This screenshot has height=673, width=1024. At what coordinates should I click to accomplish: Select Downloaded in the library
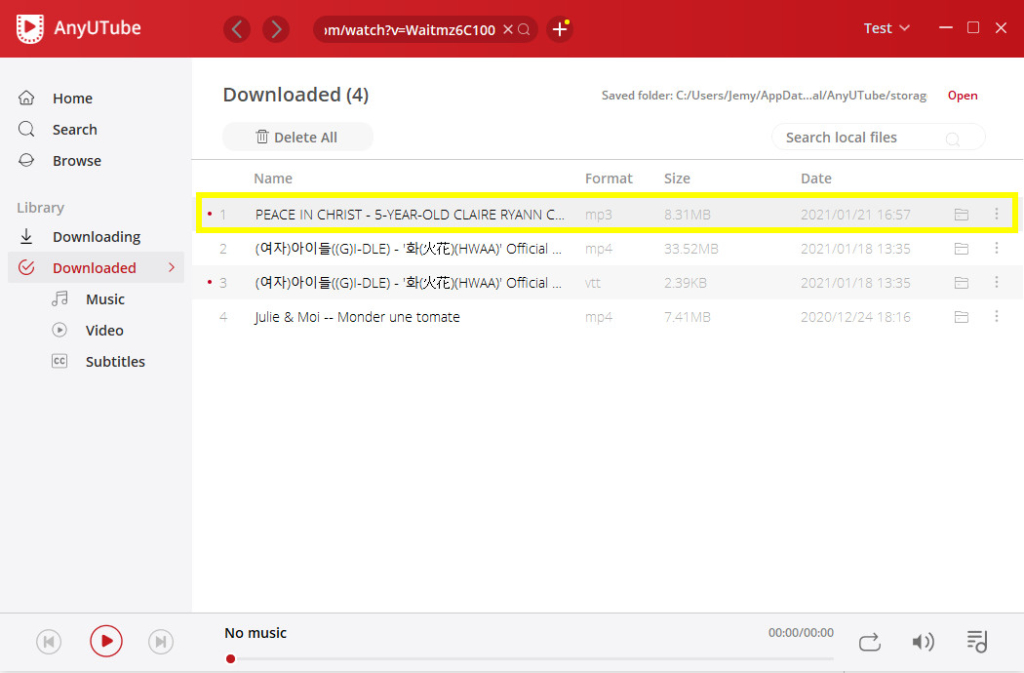point(95,268)
